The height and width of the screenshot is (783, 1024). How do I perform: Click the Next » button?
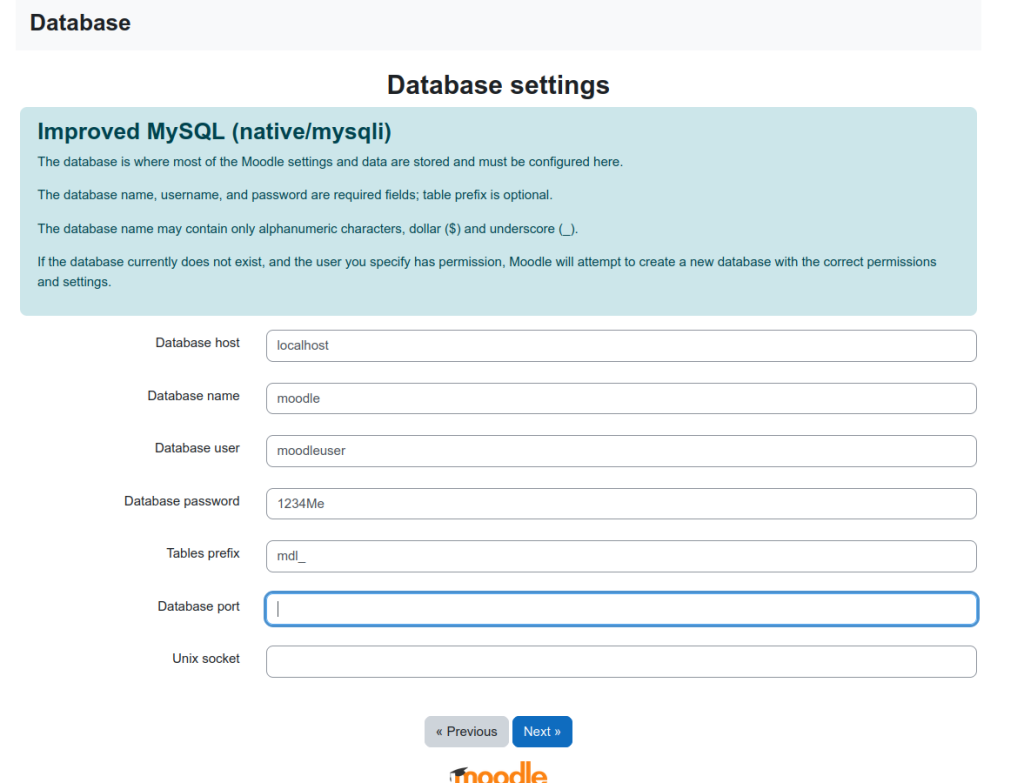tap(542, 732)
